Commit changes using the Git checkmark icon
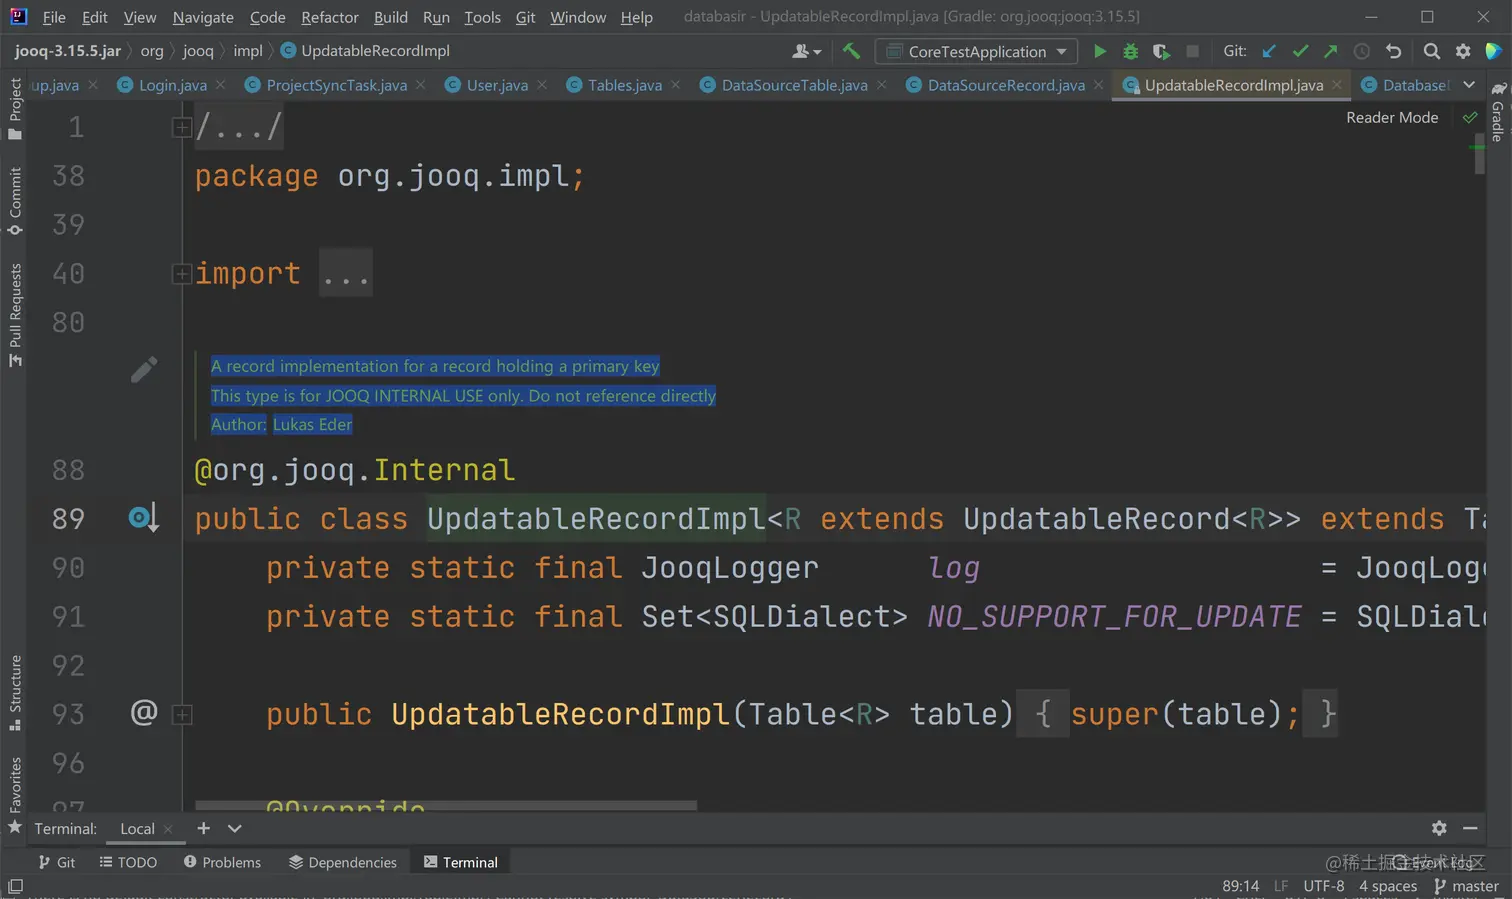This screenshot has width=1512, height=899. coord(1300,51)
